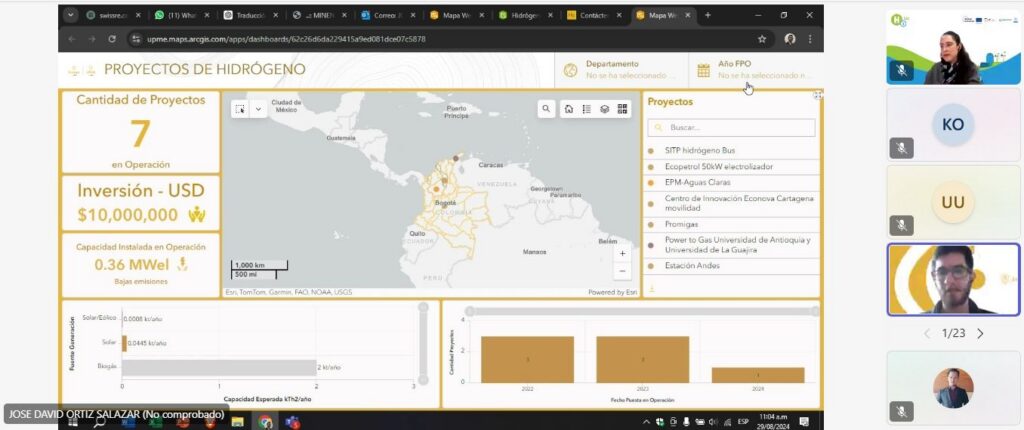The height and width of the screenshot is (430, 1024).
Task: Switch to the WhatsApp browser tab
Action: pyautogui.click(x=182, y=15)
